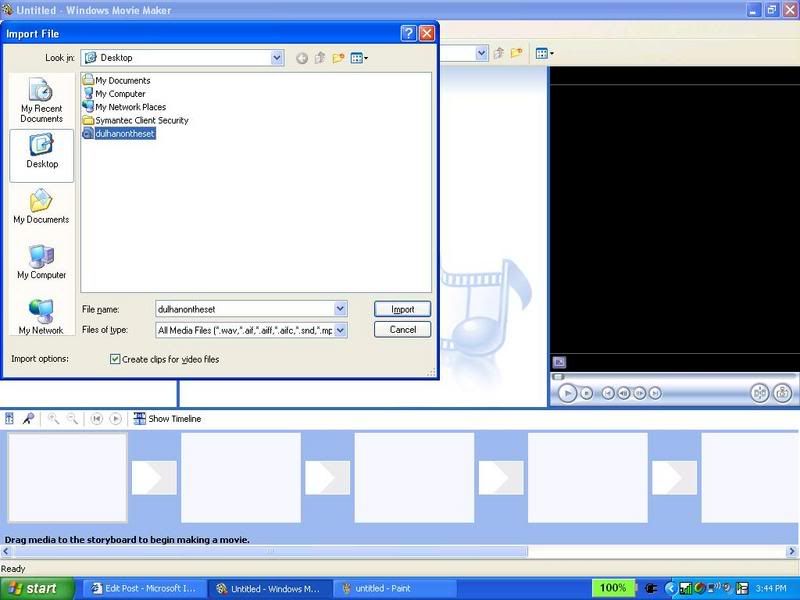Open My Network in the places bar
The width and height of the screenshot is (800, 600).
[x=41, y=316]
